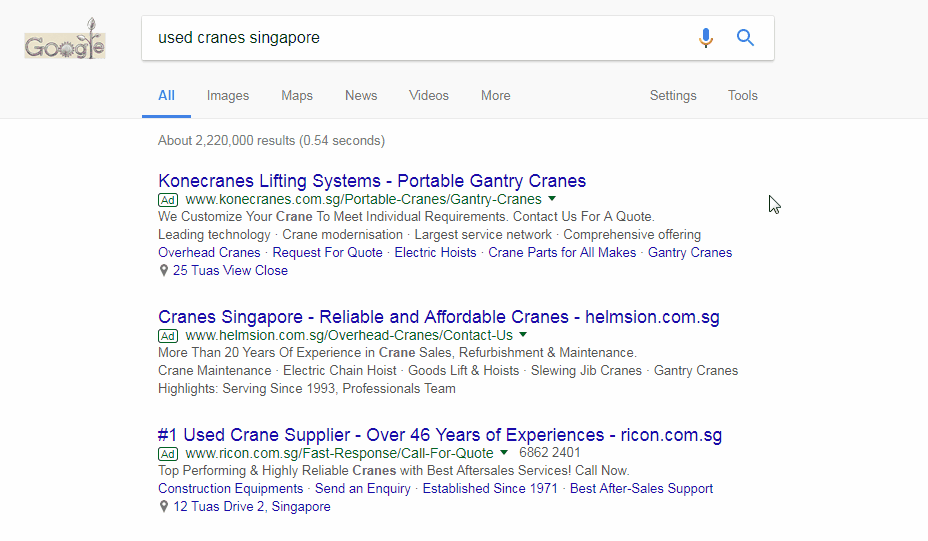Open the 12 Tuas Drive 2, Singapore address
Viewport: 928px width, 541px height.
click(x=252, y=507)
